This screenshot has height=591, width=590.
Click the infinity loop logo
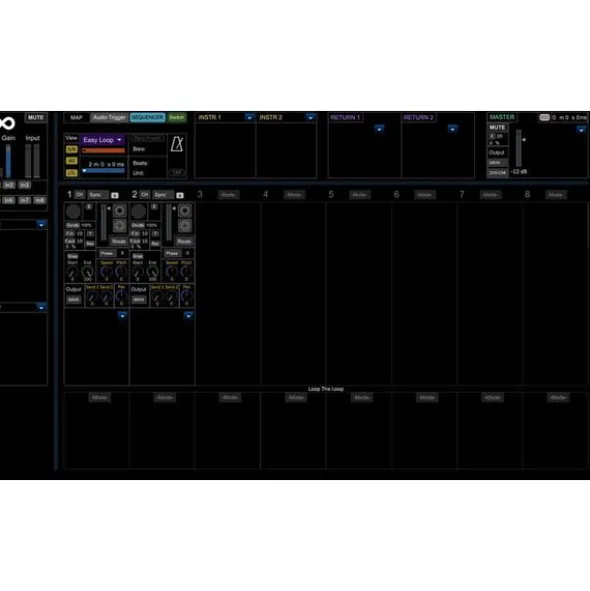[x=7, y=123]
